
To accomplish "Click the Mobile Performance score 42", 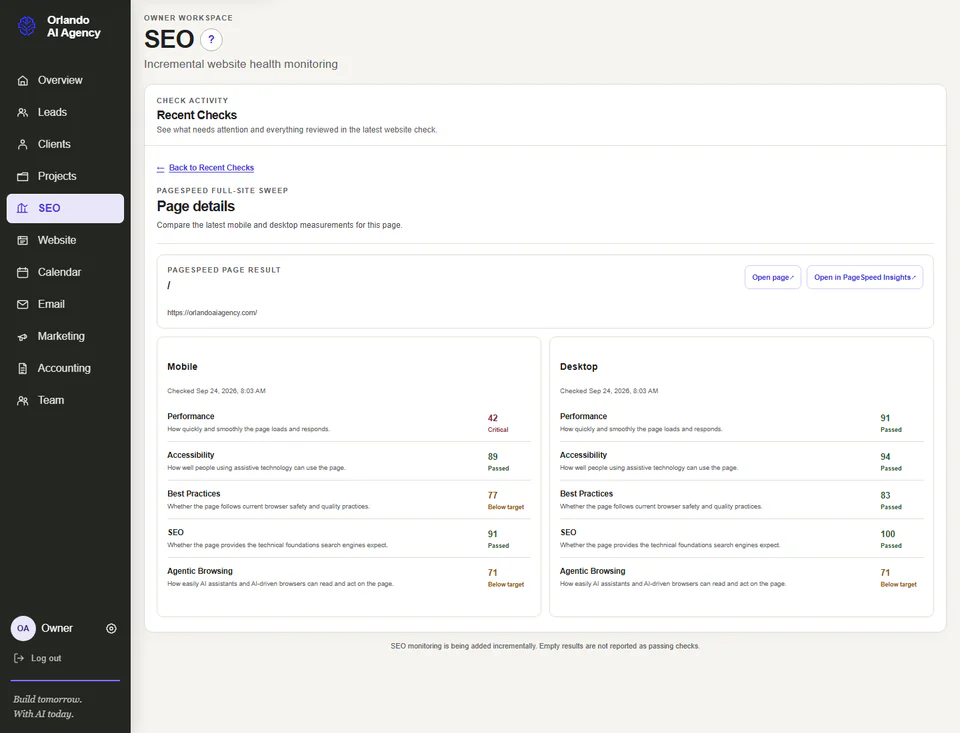I will coord(493,418).
